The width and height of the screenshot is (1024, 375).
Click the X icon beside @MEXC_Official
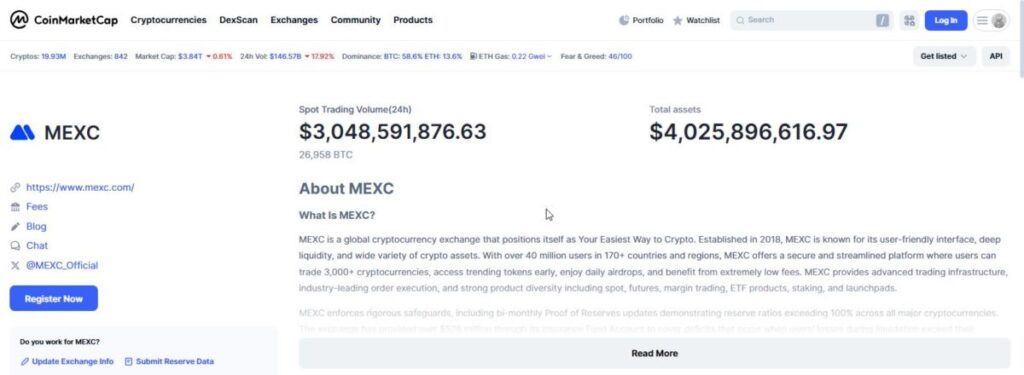click(x=15, y=265)
